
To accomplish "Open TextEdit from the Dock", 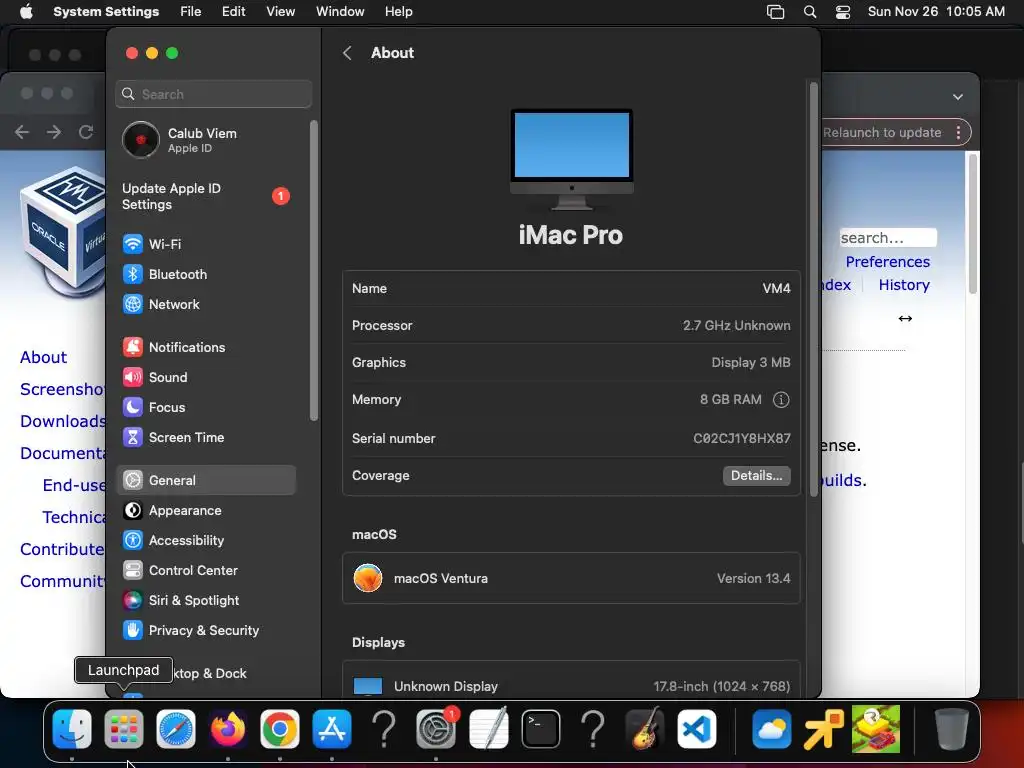I will click(488, 729).
